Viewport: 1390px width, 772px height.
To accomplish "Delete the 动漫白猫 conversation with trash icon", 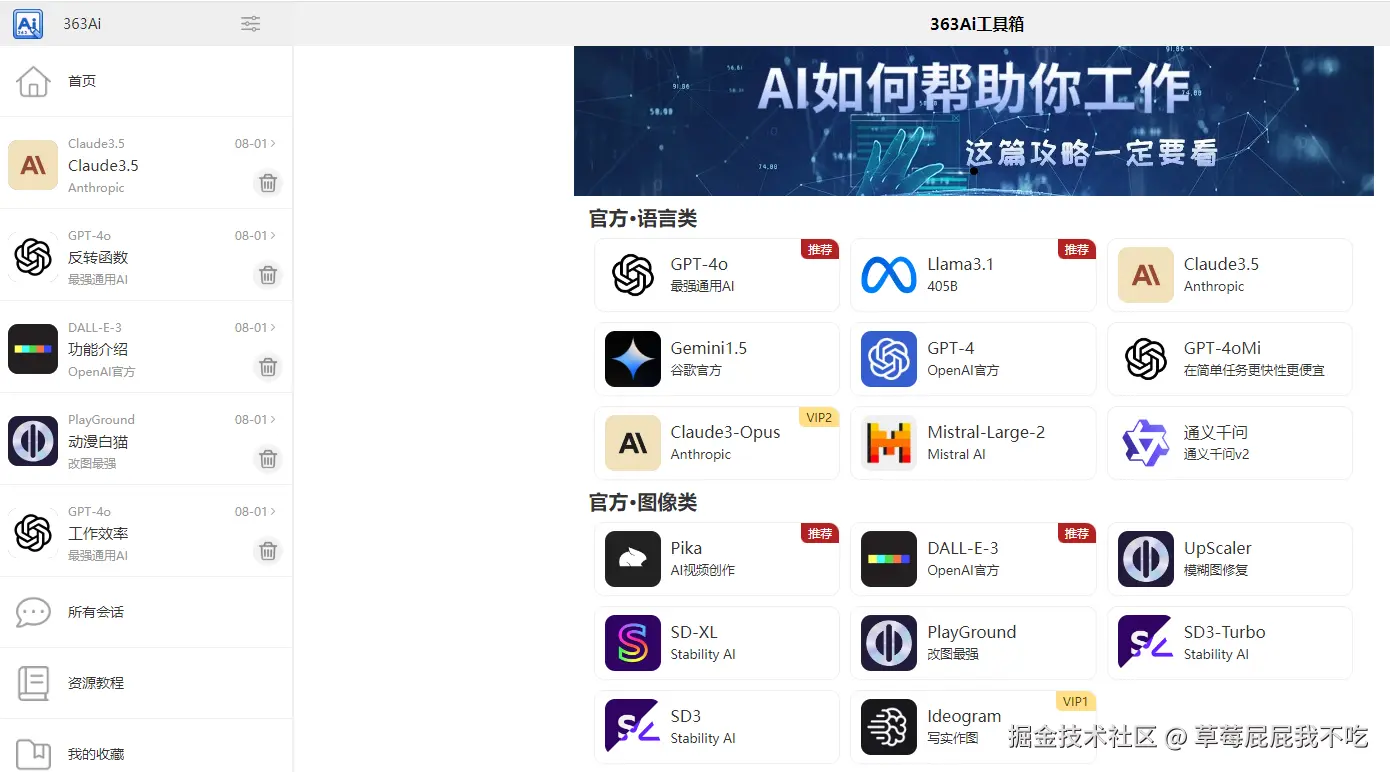I will click(x=268, y=459).
